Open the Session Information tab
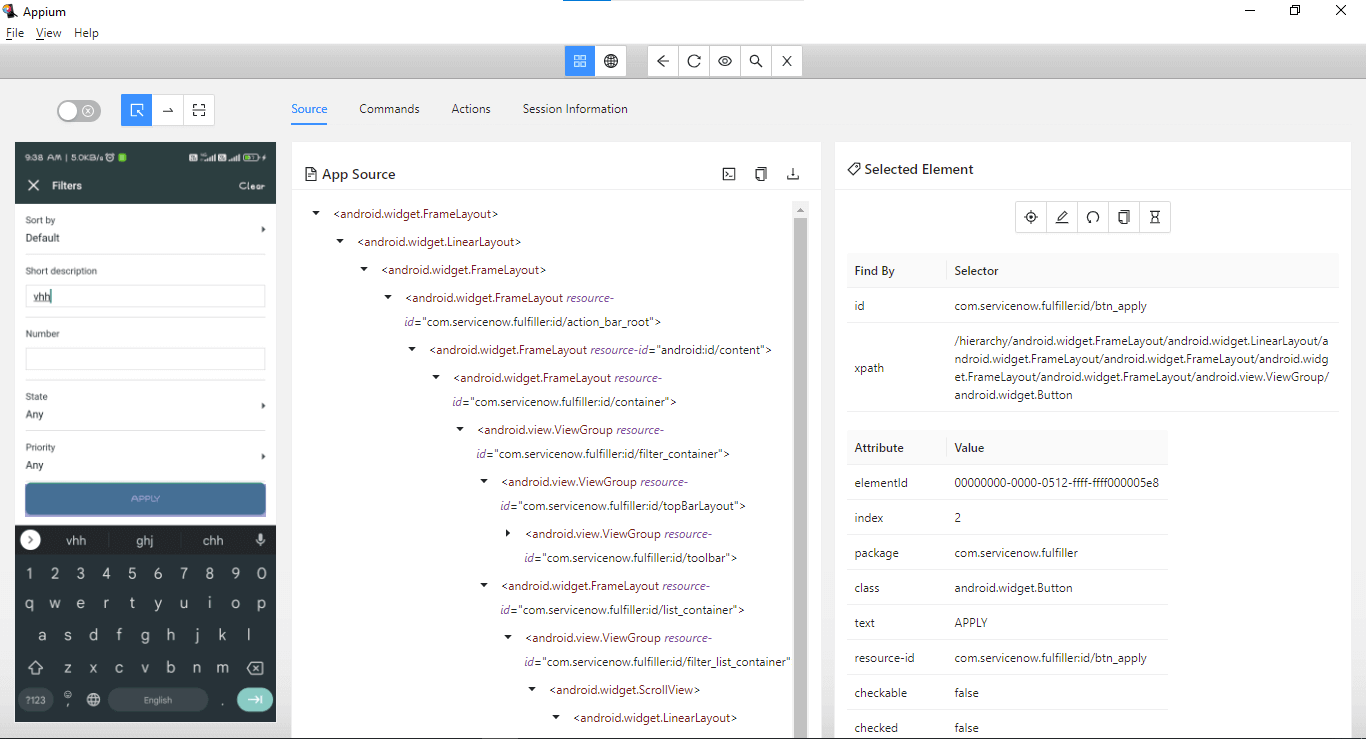 click(x=575, y=109)
